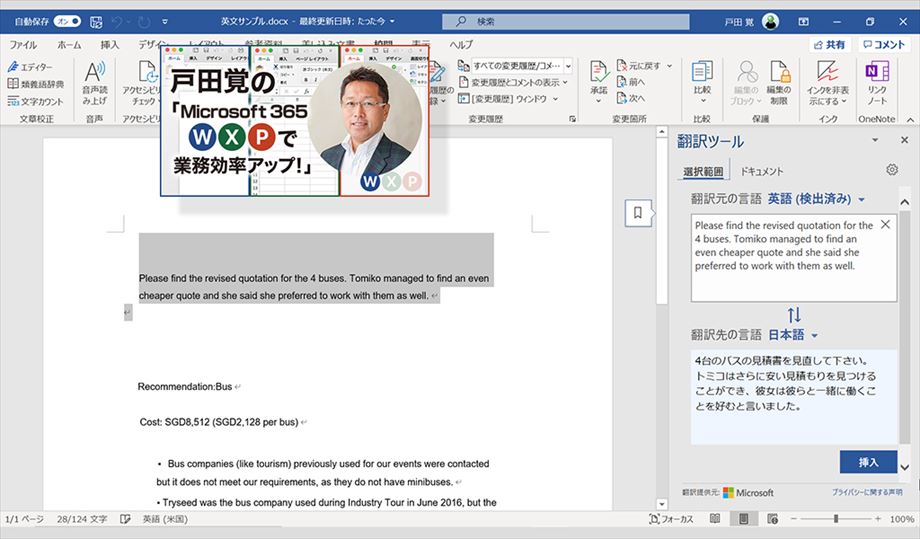Image resolution: width=920 pixels, height=539 pixels.
Task: Click the bookmark icon beside document
Action: point(638,212)
